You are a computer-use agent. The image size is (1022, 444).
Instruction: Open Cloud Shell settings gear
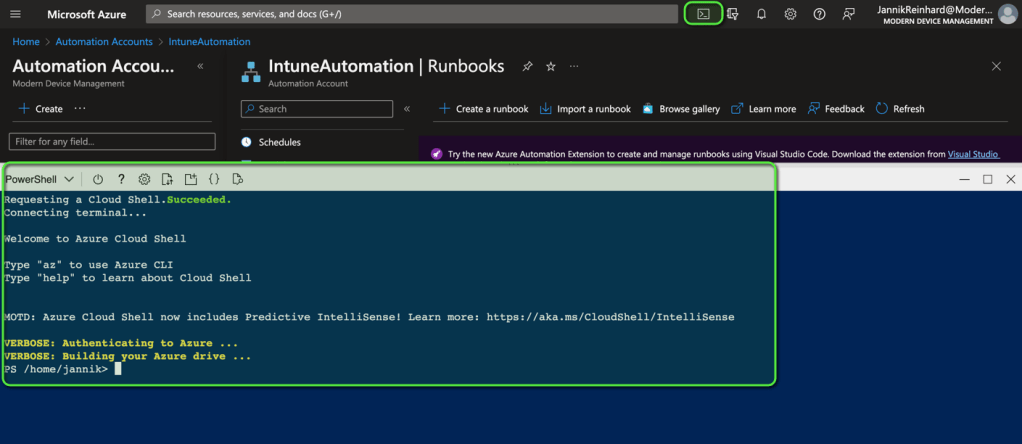pyautogui.click(x=144, y=179)
